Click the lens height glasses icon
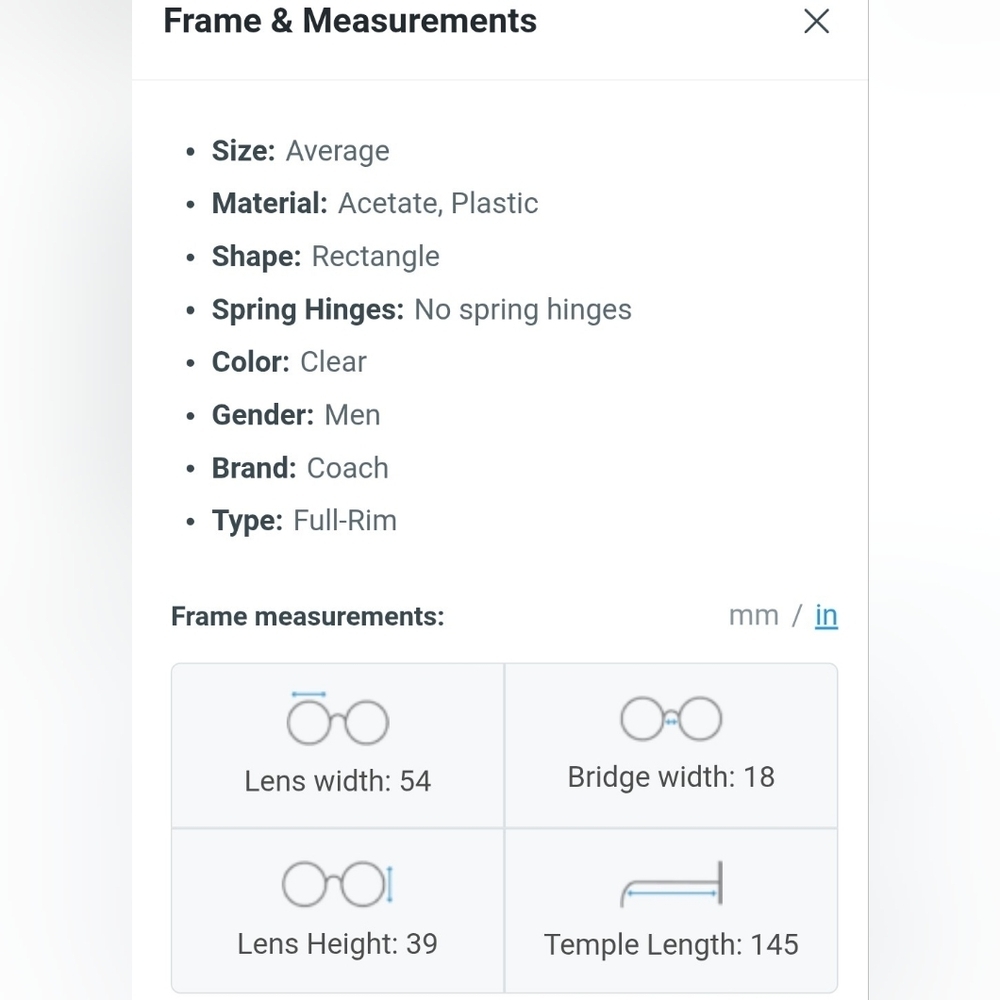 (337, 883)
